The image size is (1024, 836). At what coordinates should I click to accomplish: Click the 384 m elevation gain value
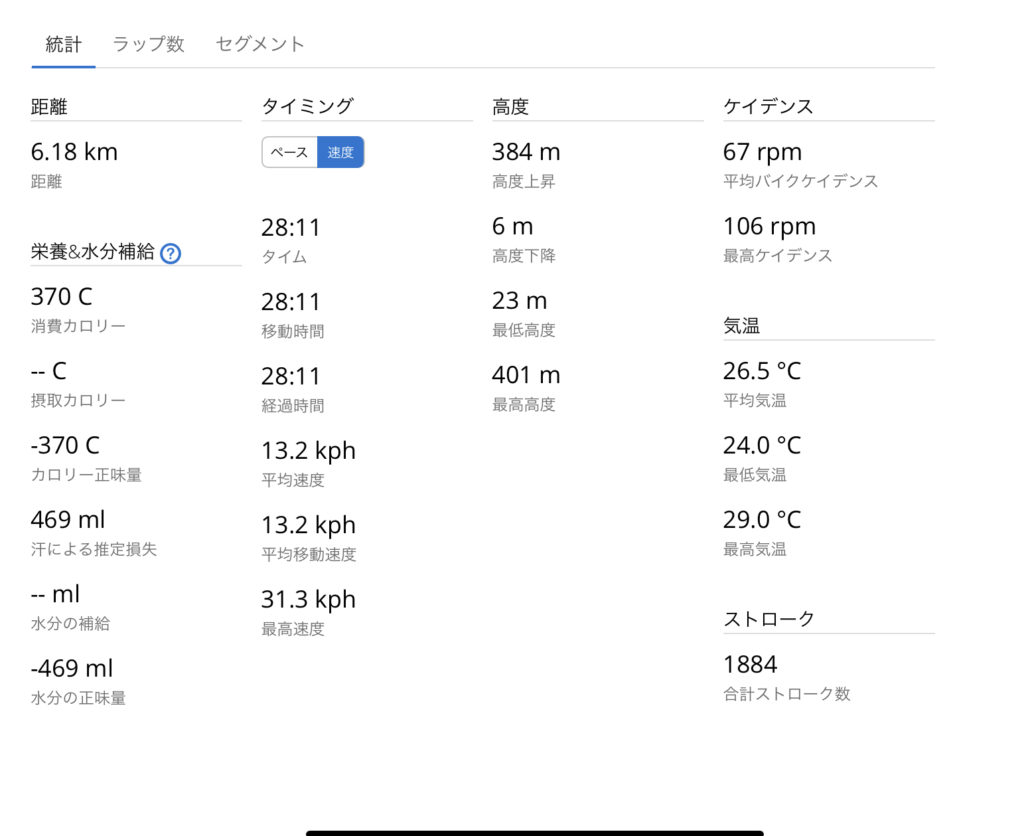click(x=526, y=152)
